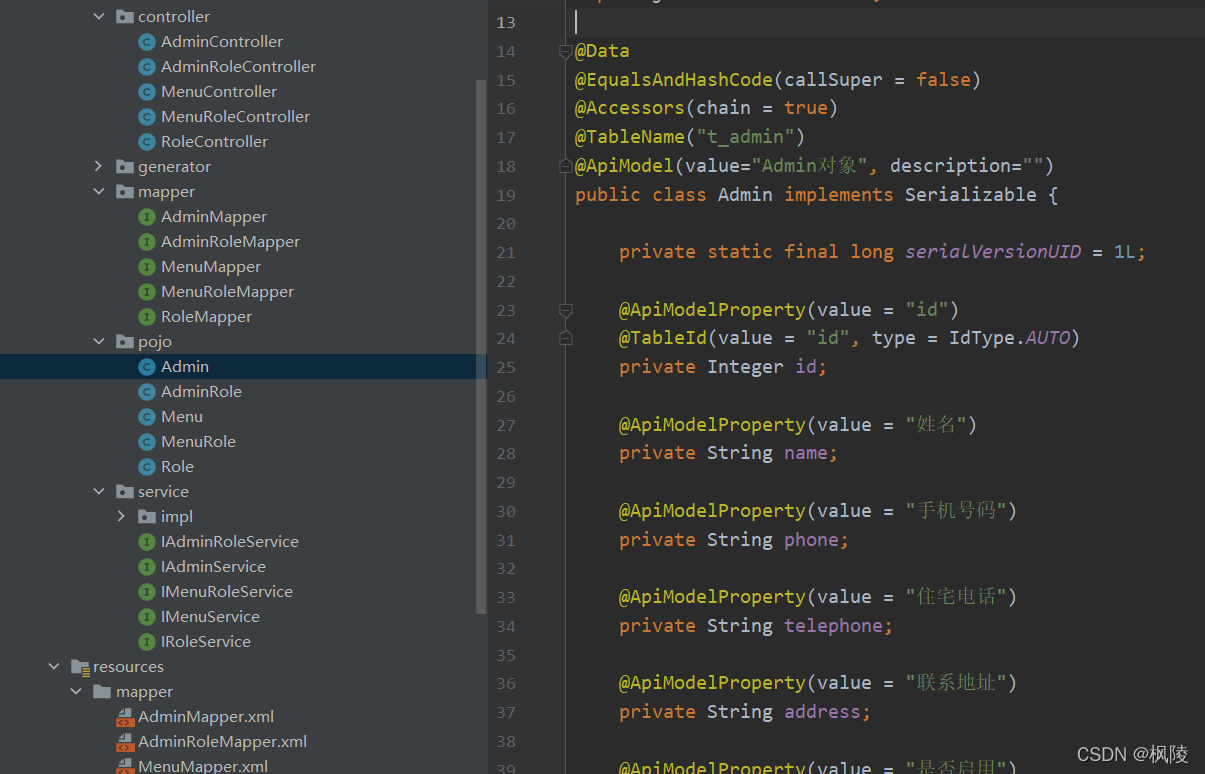1205x774 pixels.
Task: Select AdminRole class in pojo
Action: pos(201,391)
